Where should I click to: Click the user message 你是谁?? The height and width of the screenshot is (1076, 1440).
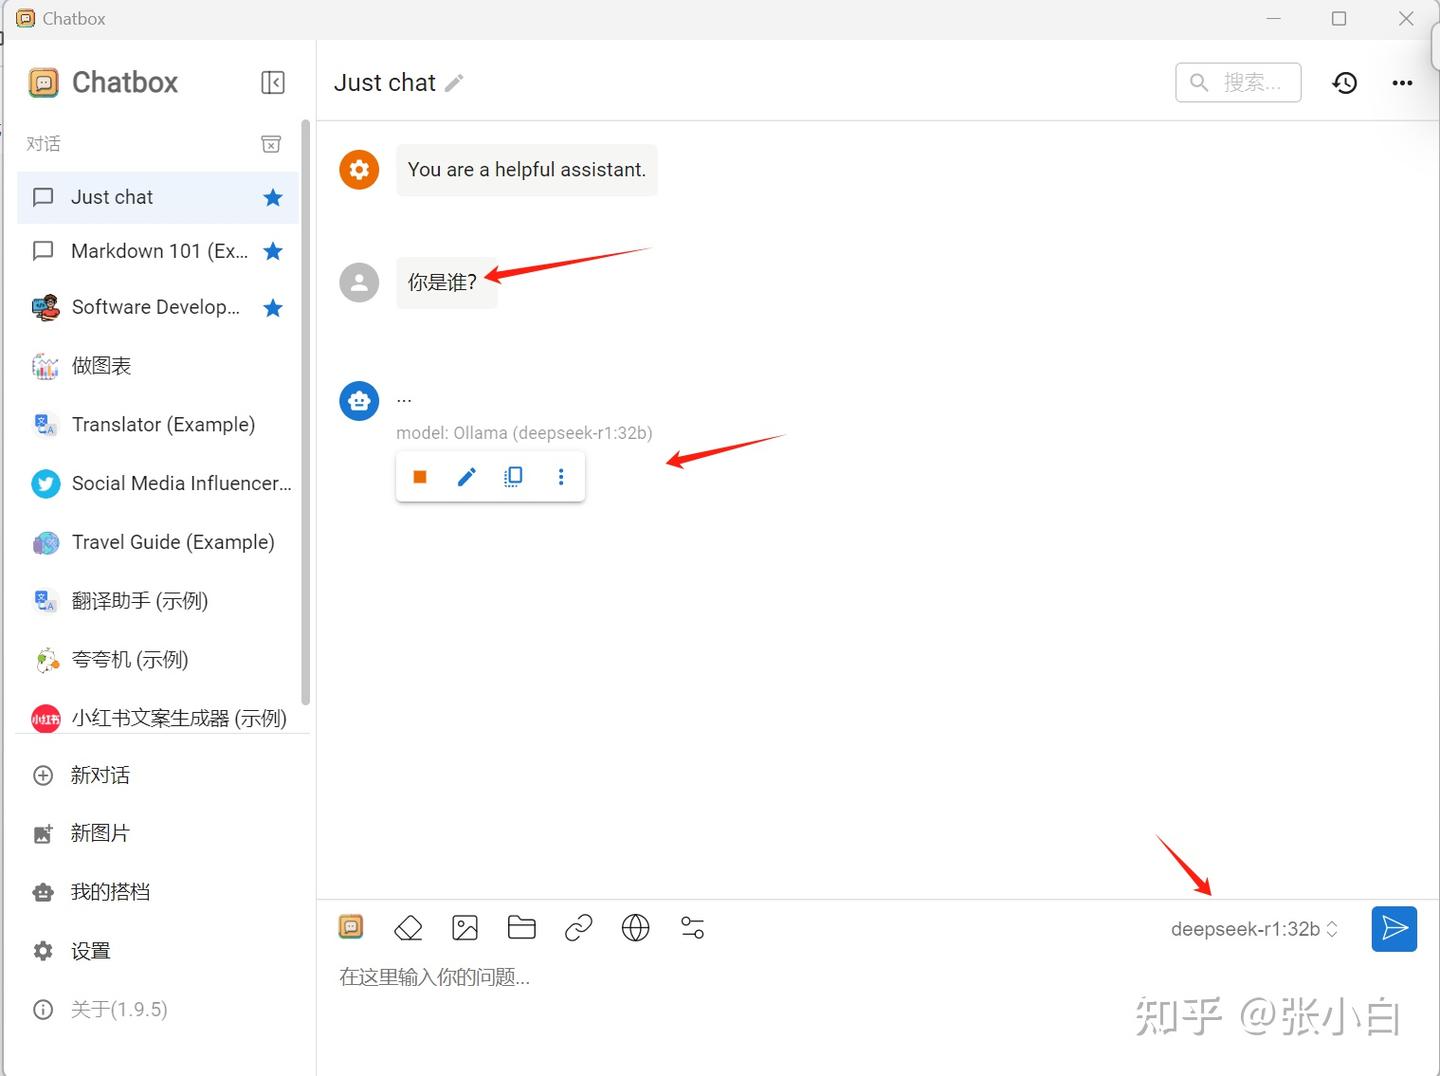[x=447, y=282]
